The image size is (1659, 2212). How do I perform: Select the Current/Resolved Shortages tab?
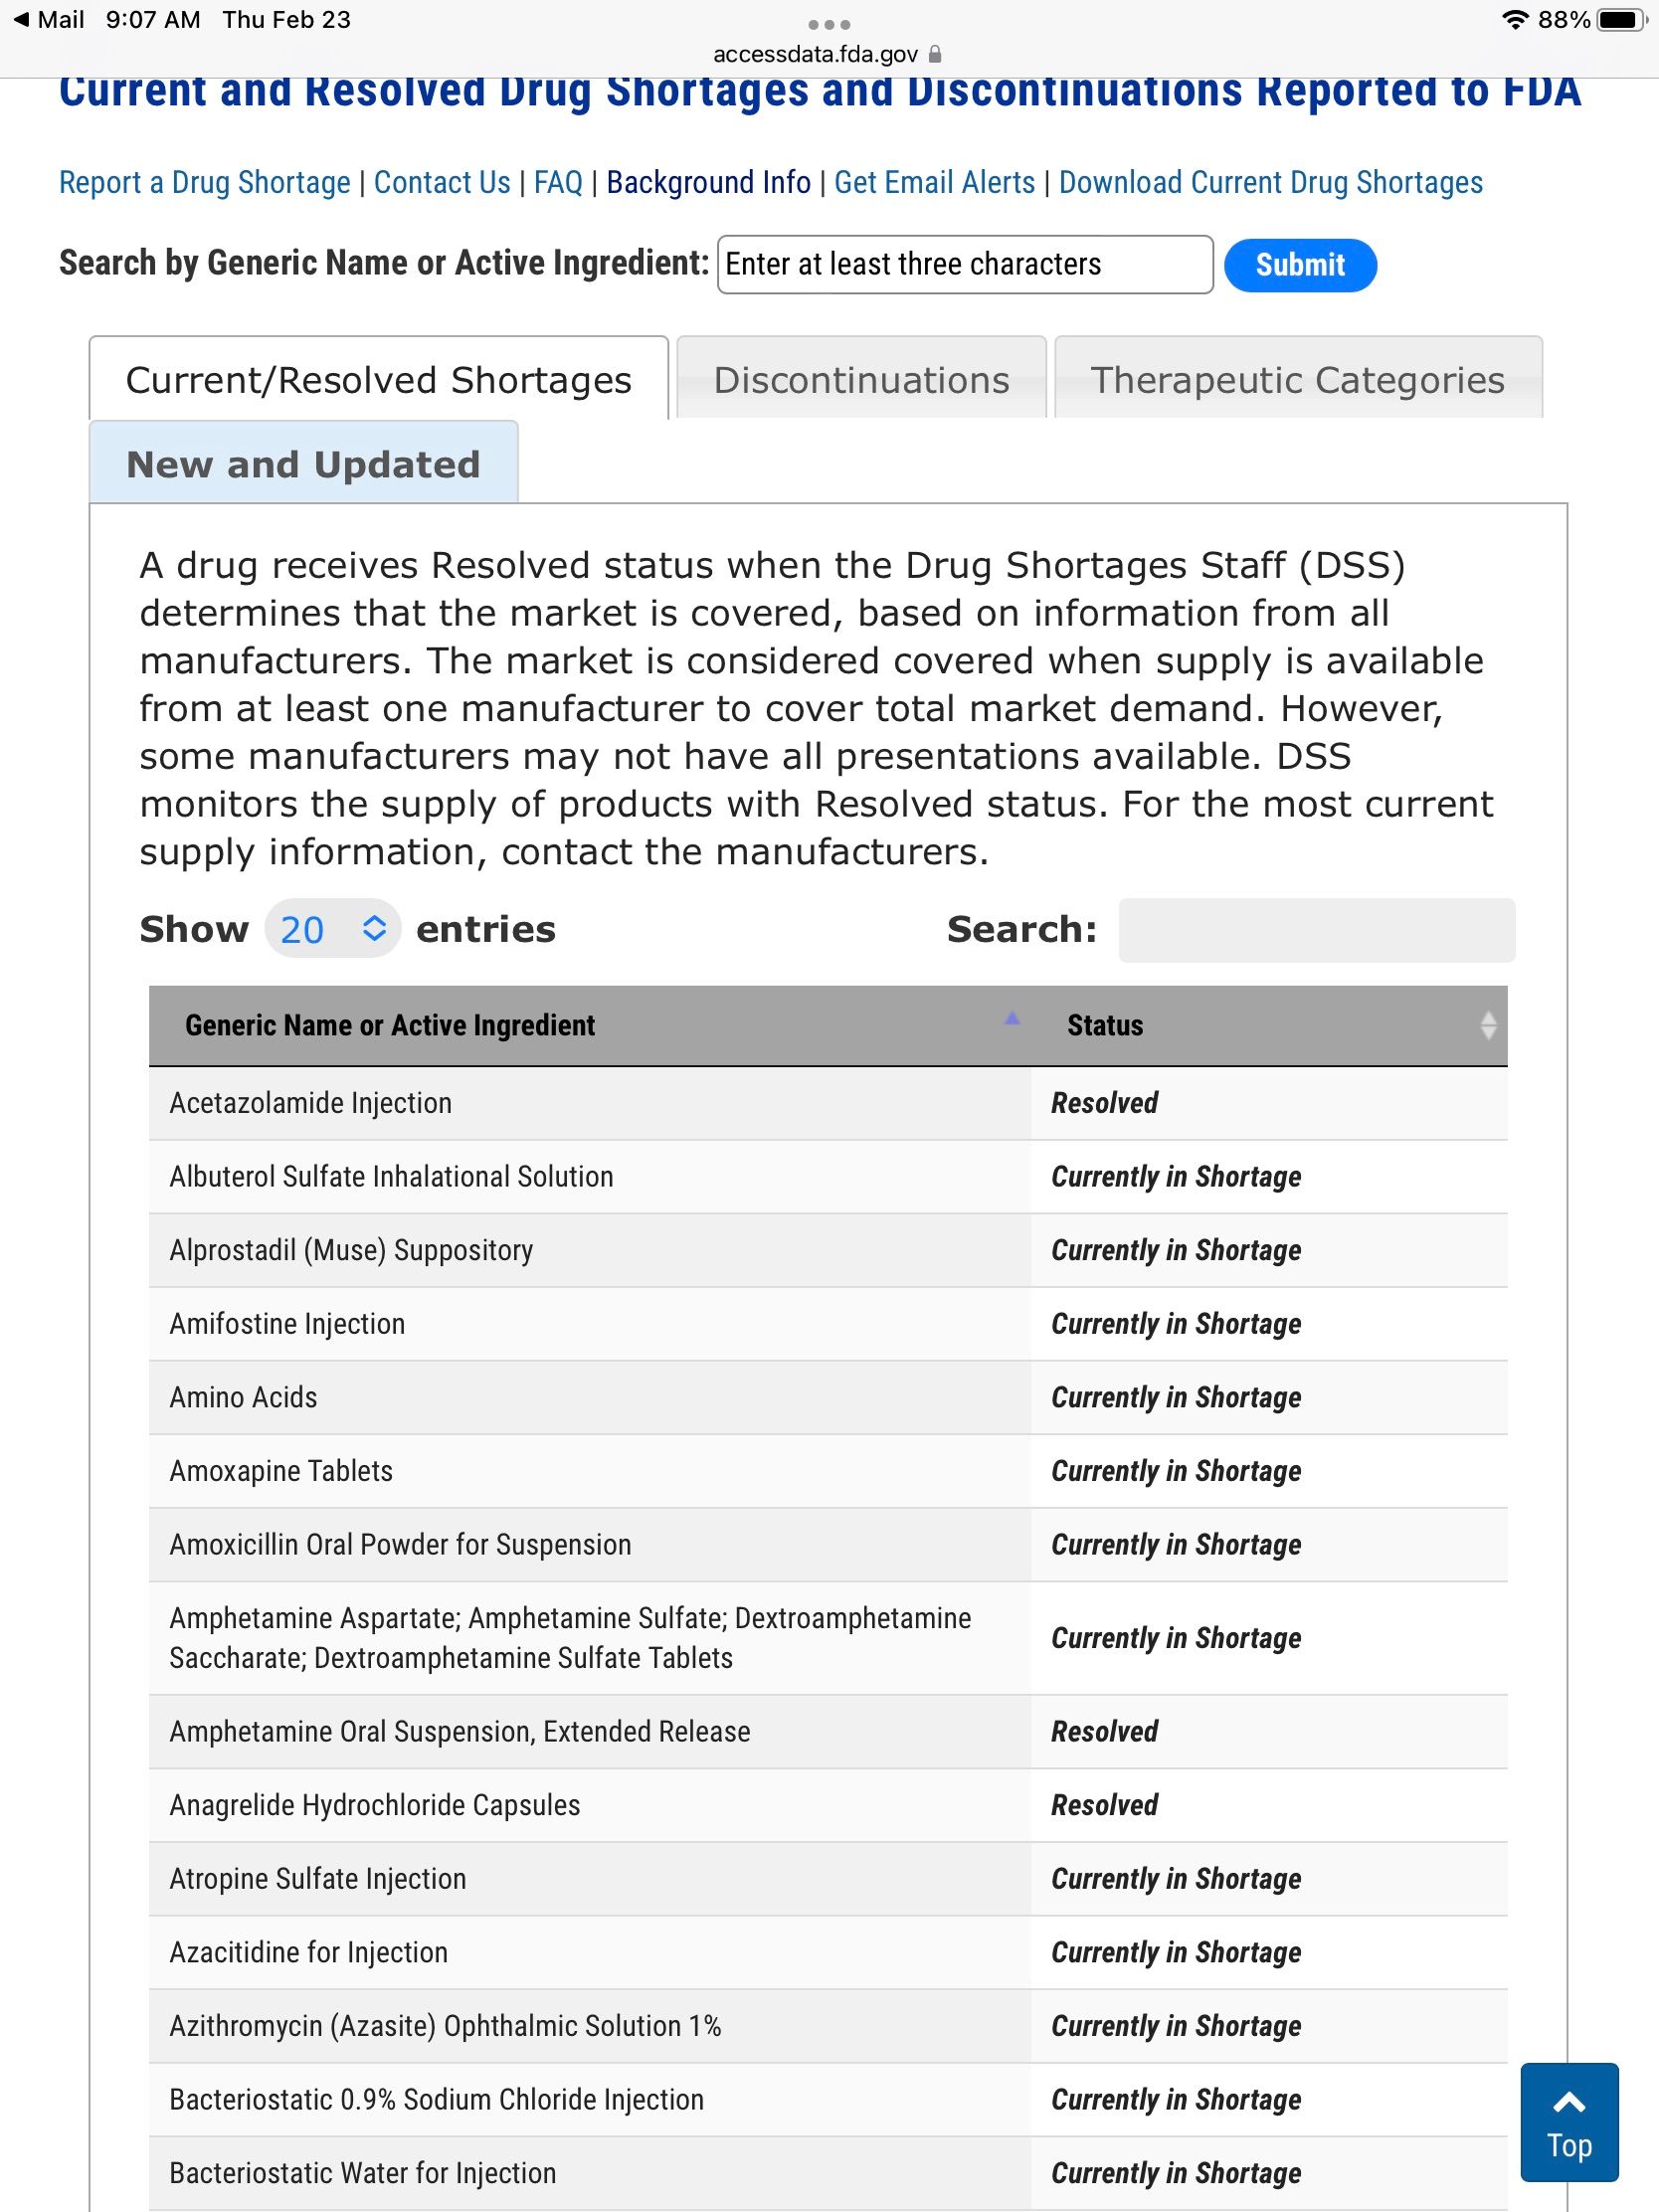point(378,380)
